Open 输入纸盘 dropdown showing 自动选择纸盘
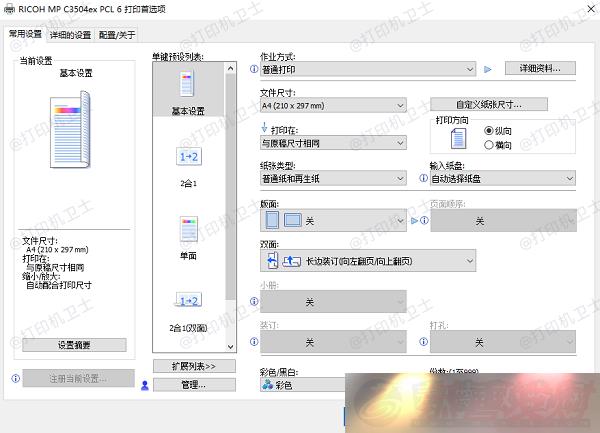Image resolution: width=600 pixels, height=433 pixels. pos(503,178)
